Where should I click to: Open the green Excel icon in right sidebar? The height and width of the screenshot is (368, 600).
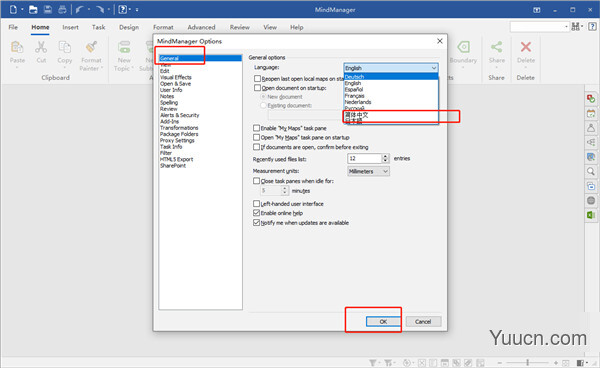point(591,215)
